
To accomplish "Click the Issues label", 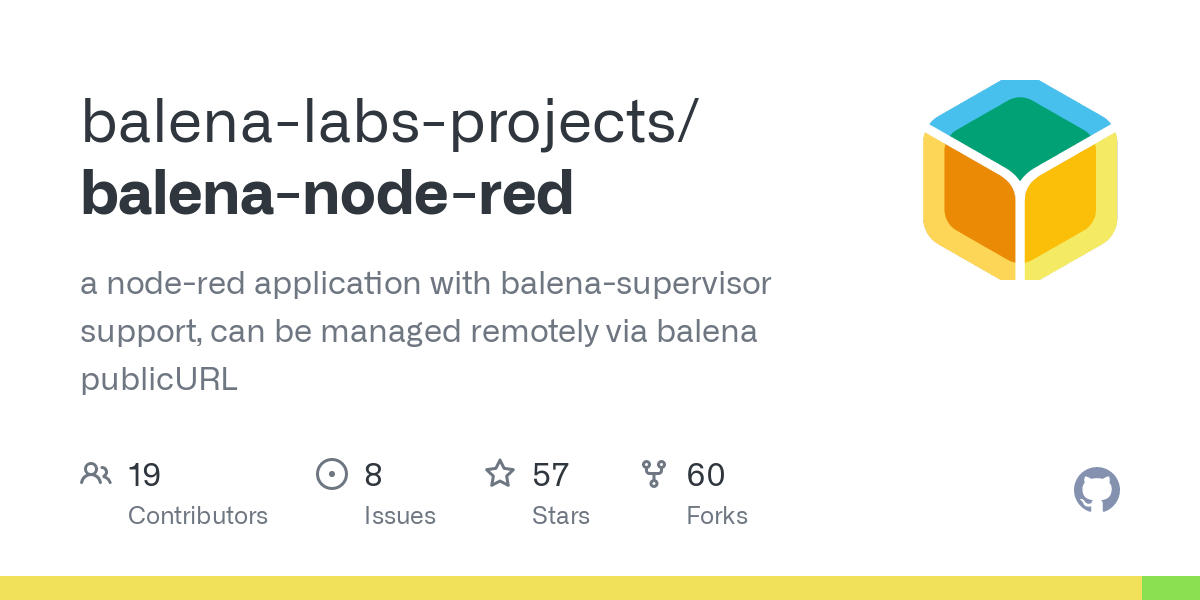I will [x=400, y=516].
